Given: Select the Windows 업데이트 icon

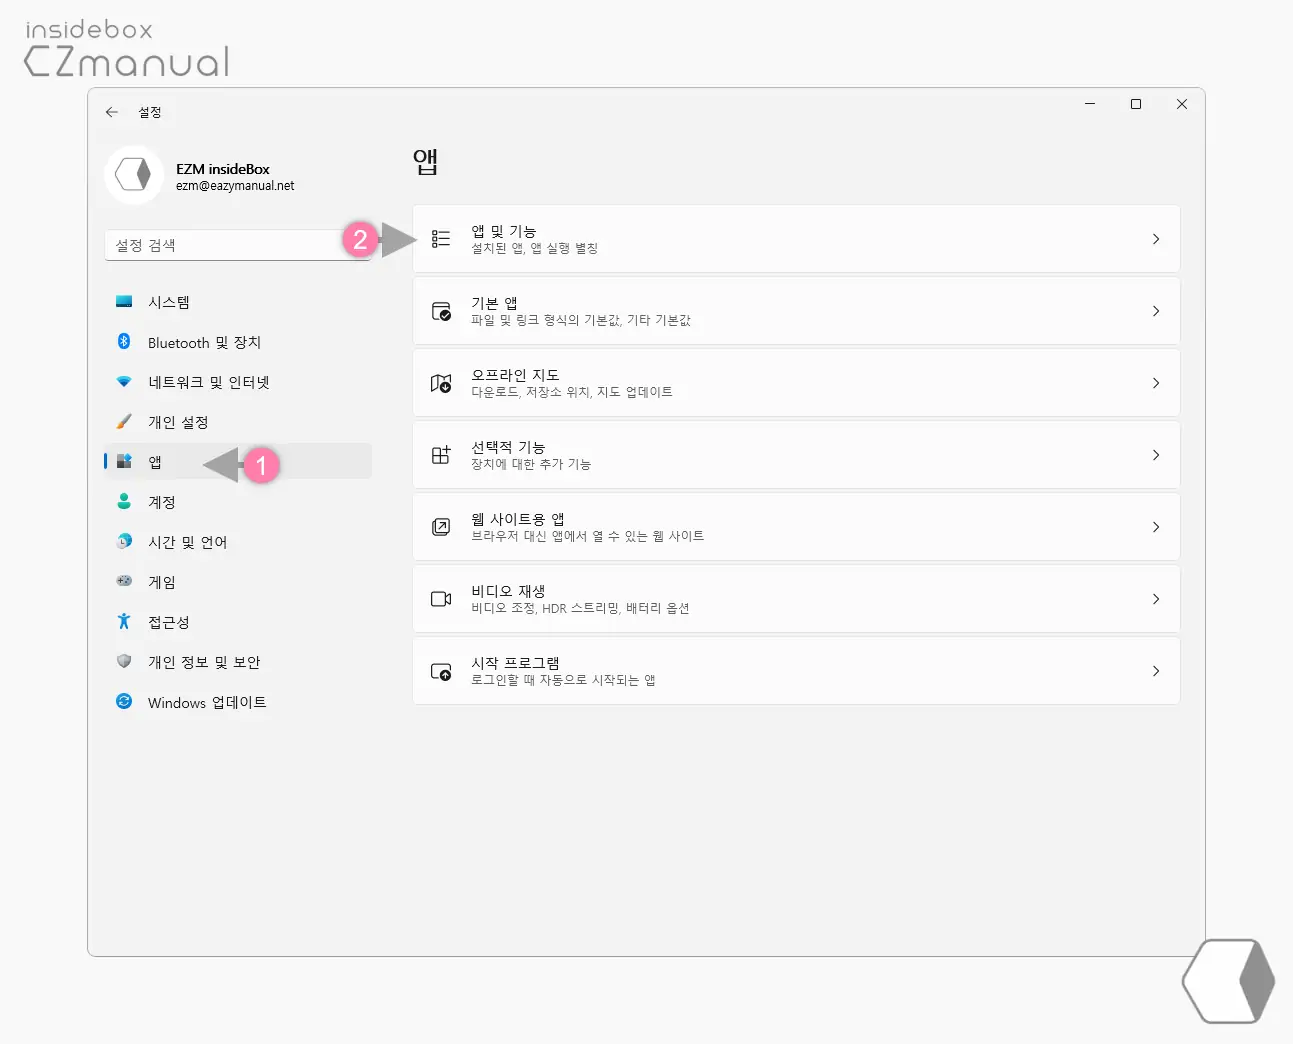Looking at the screenshot, I should [124, 701].
